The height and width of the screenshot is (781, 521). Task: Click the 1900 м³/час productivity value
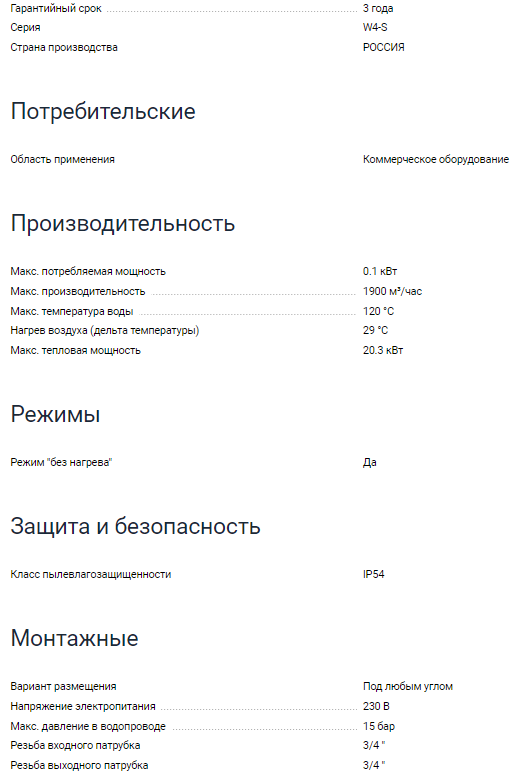pyautogui.click(x=392, y=291)
